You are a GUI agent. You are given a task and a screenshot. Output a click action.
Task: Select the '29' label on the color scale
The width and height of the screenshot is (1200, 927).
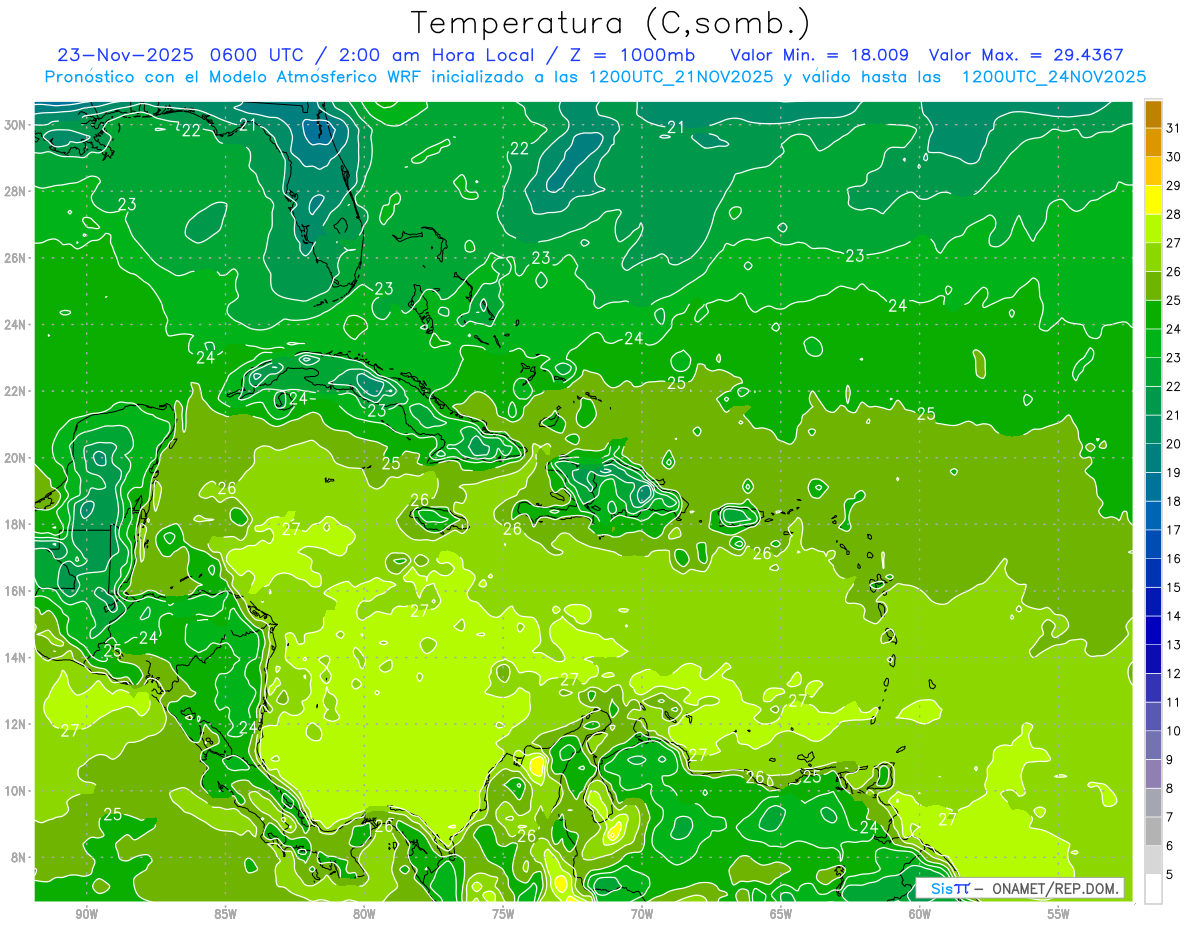pyautogui.click(x=1173, y=185)
